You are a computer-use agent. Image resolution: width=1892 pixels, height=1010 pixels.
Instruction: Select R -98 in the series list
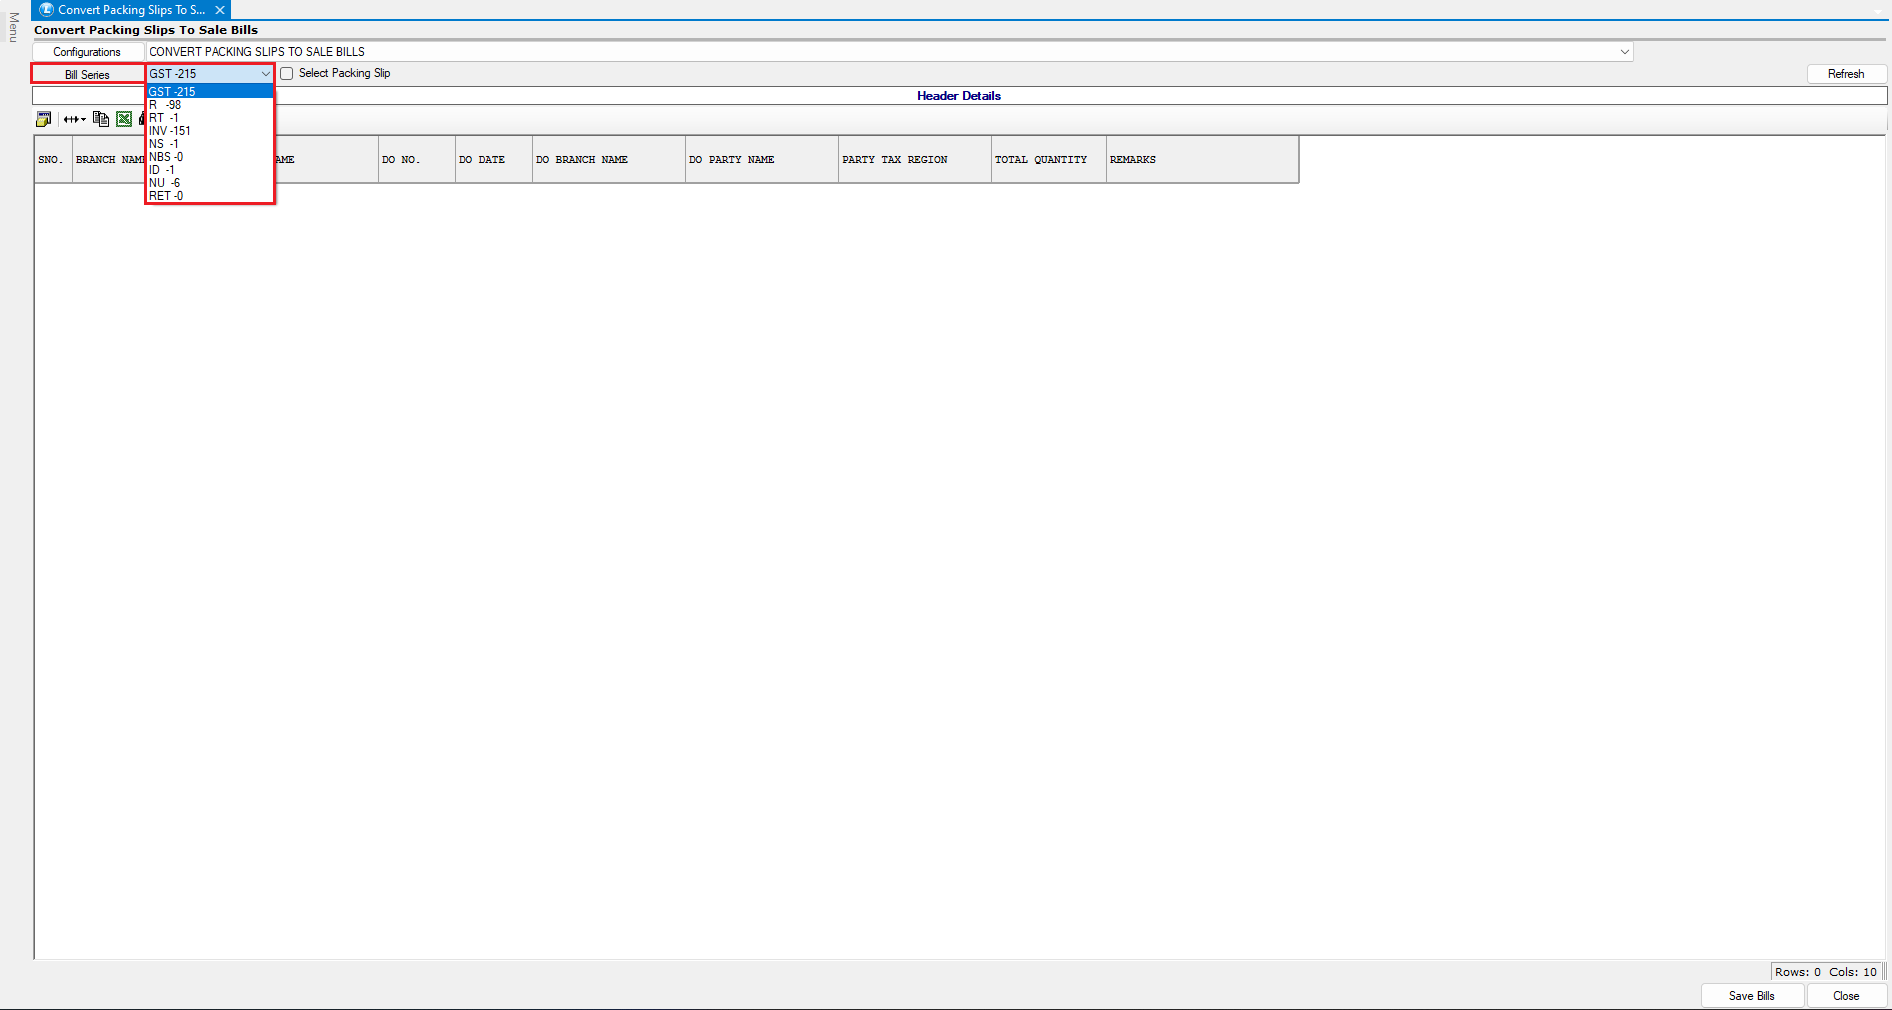click(x=166, y=105)
